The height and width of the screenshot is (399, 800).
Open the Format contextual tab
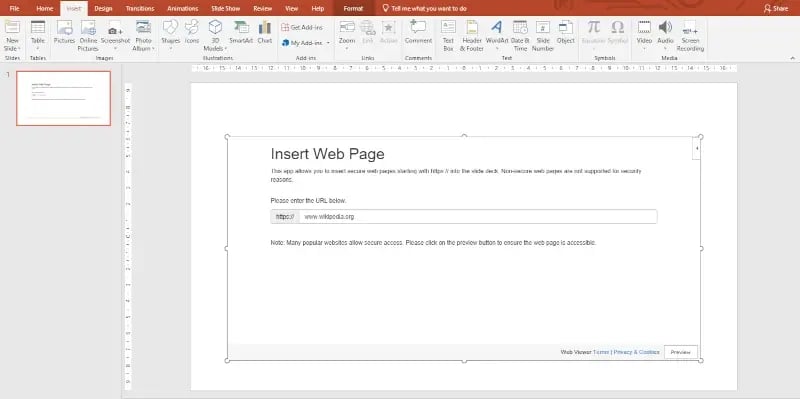coord(353,9)
